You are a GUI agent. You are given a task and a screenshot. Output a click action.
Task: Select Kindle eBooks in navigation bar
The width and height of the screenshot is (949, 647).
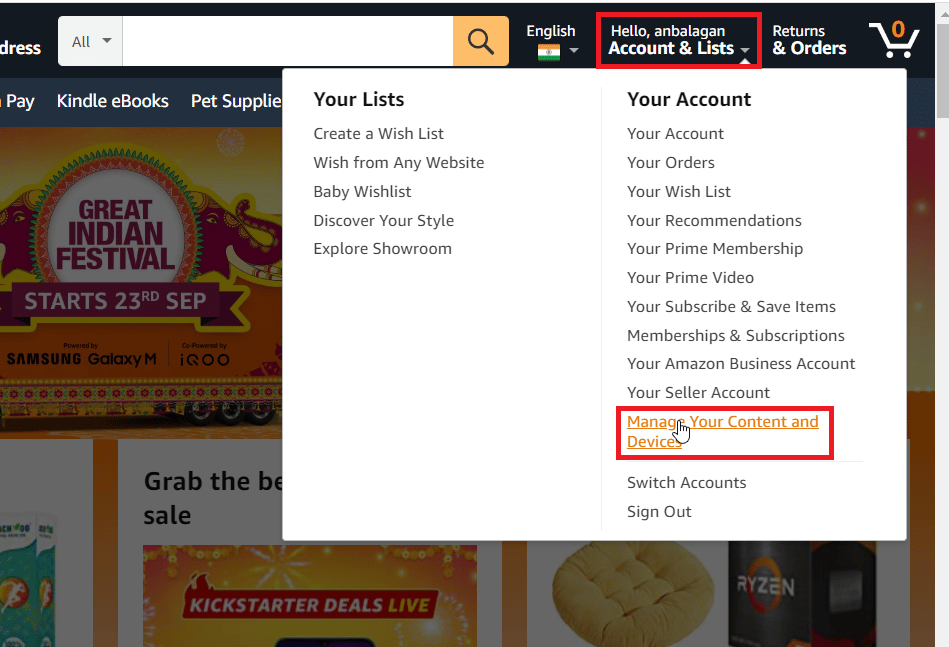(x=113, y=101)
